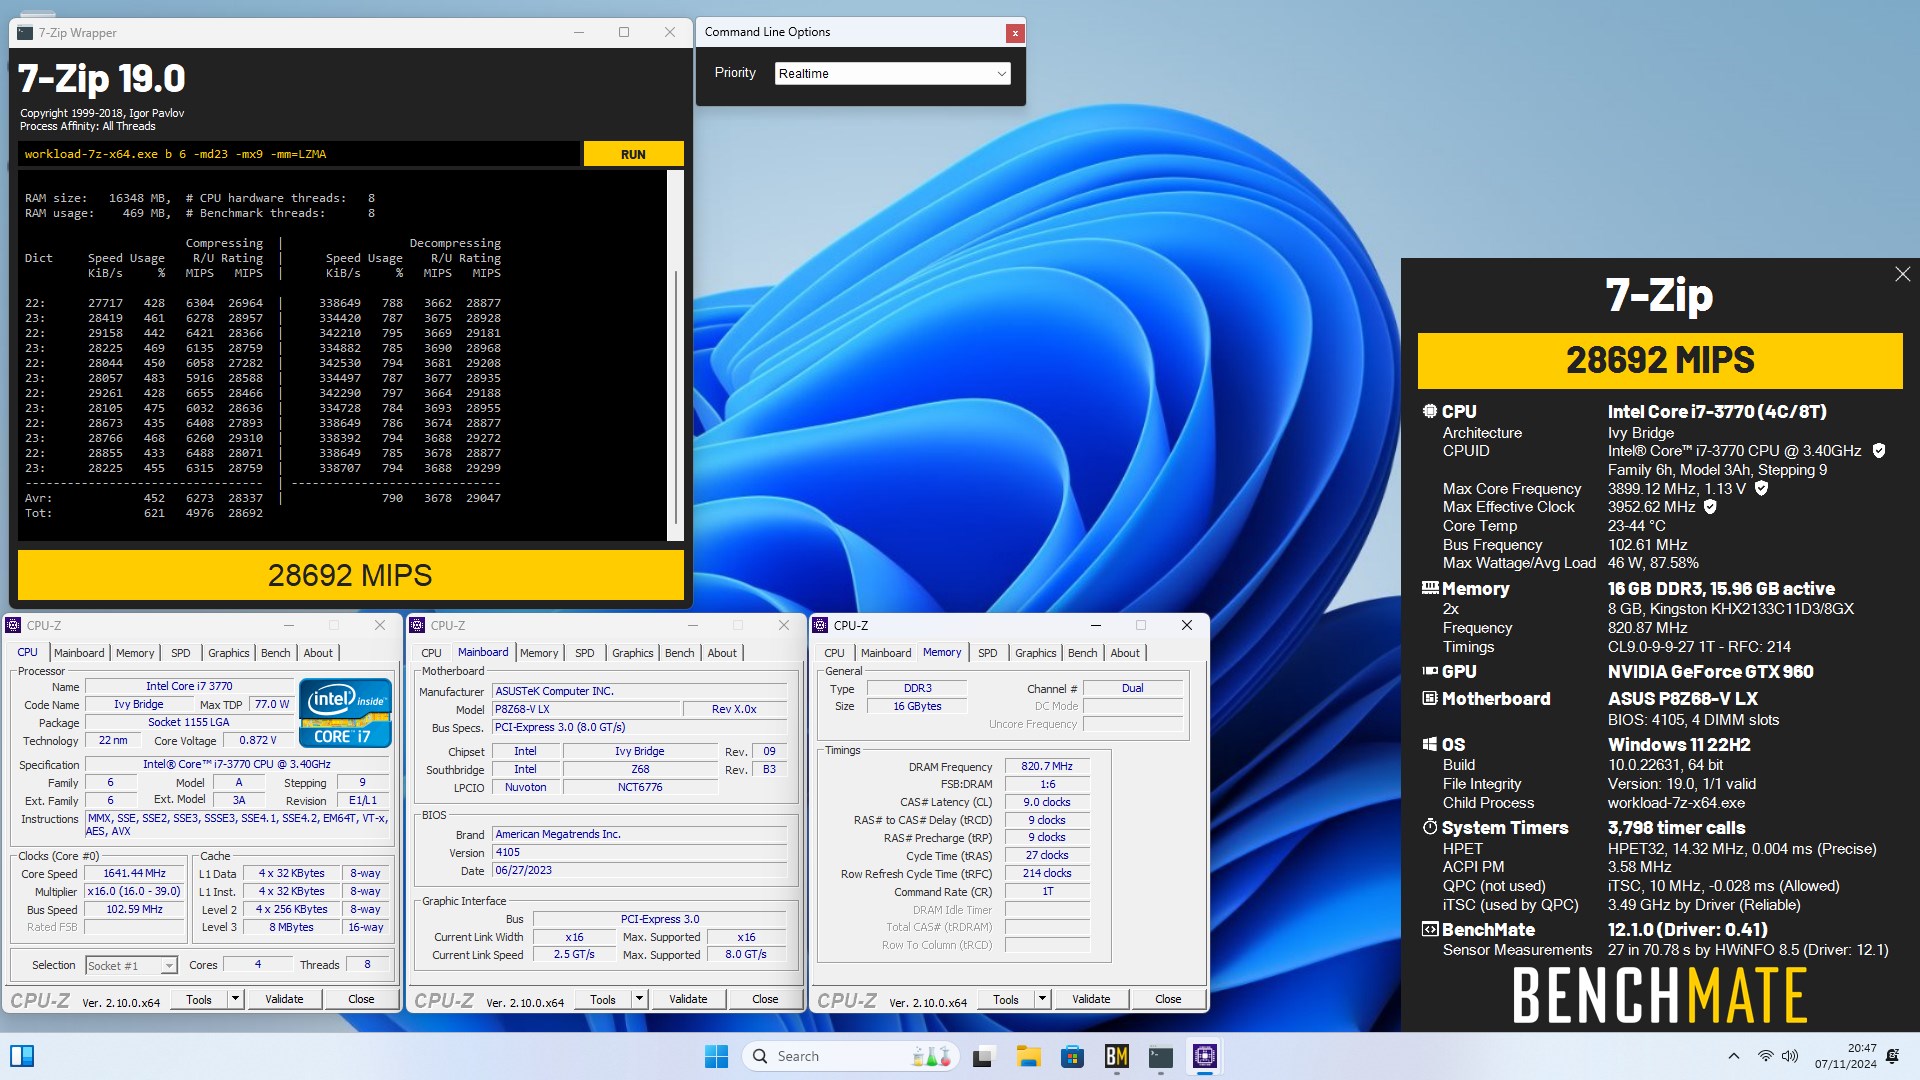Click the CPUID verified shield icon
Viewport: 1920px width, 1080px height.
click(x=1879, y=451)
